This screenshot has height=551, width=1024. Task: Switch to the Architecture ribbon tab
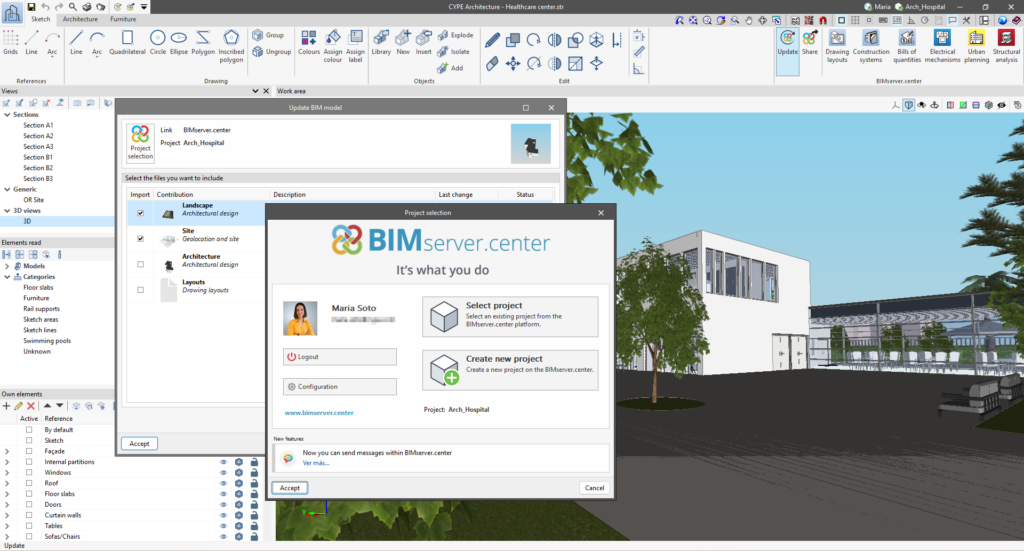click(80, 19)
